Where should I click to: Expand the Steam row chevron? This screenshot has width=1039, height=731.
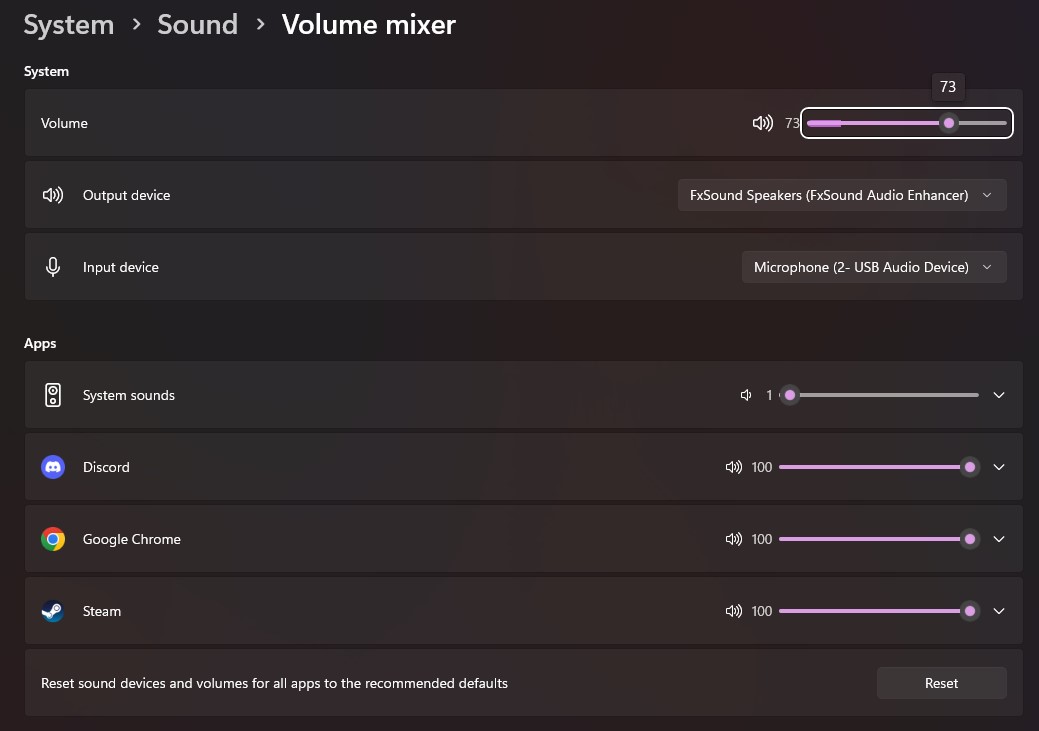[999, 611]
